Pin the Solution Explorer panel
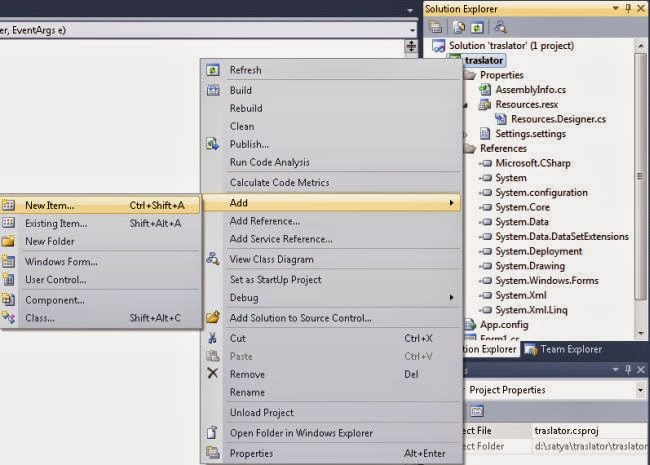 [628, 8]
